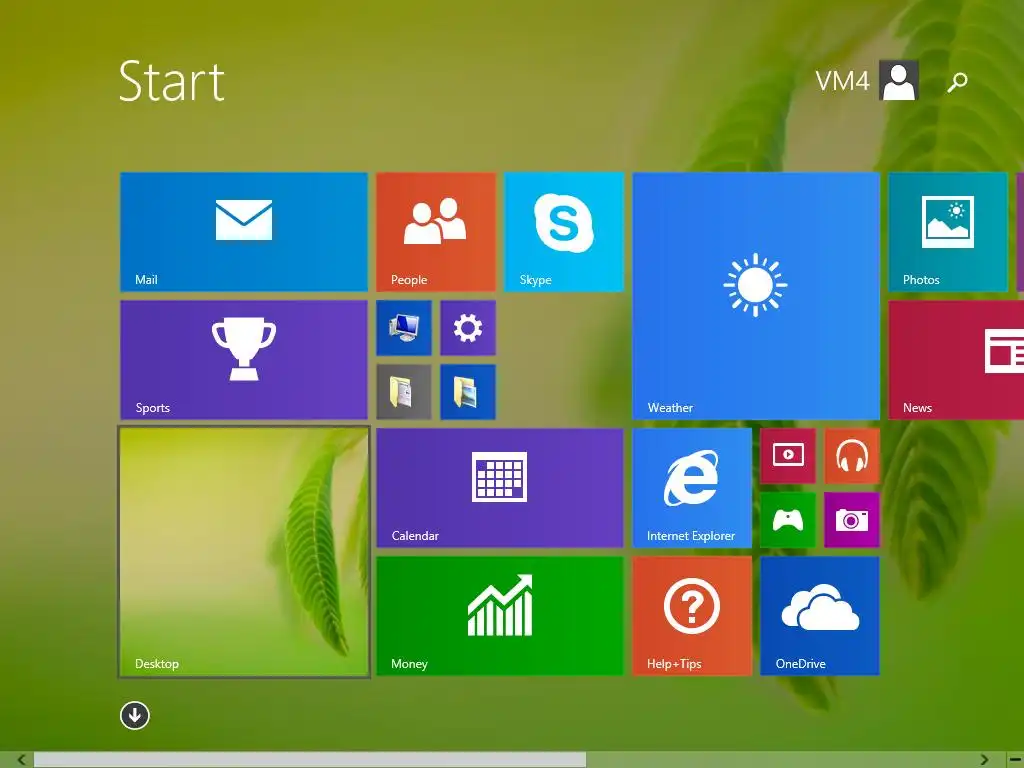Open the Xbox Games small tile
The width and height of the screenshot is (1024, 768).
(788, 520)
